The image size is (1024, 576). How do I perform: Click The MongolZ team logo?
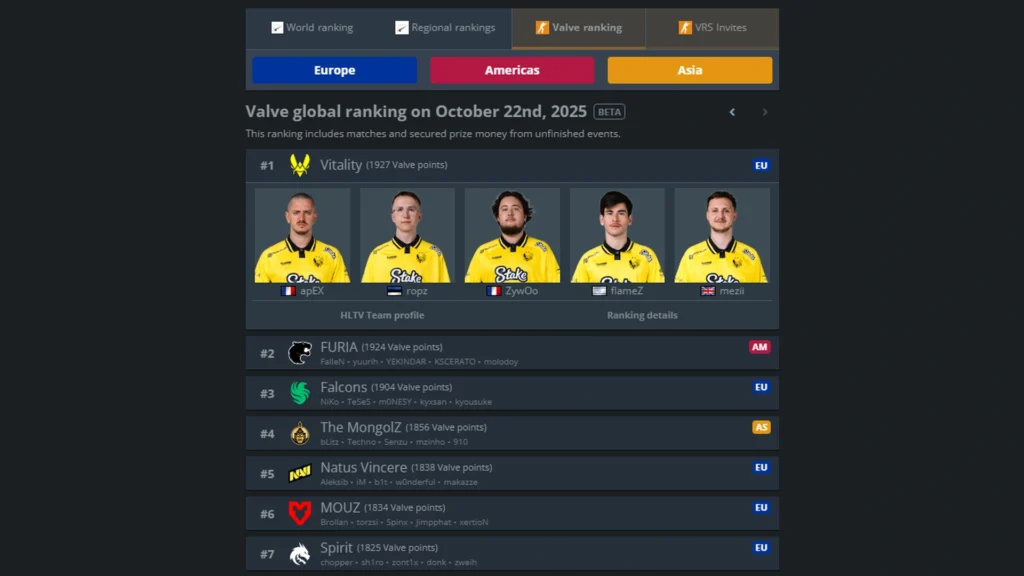click(x=300, y=434)
